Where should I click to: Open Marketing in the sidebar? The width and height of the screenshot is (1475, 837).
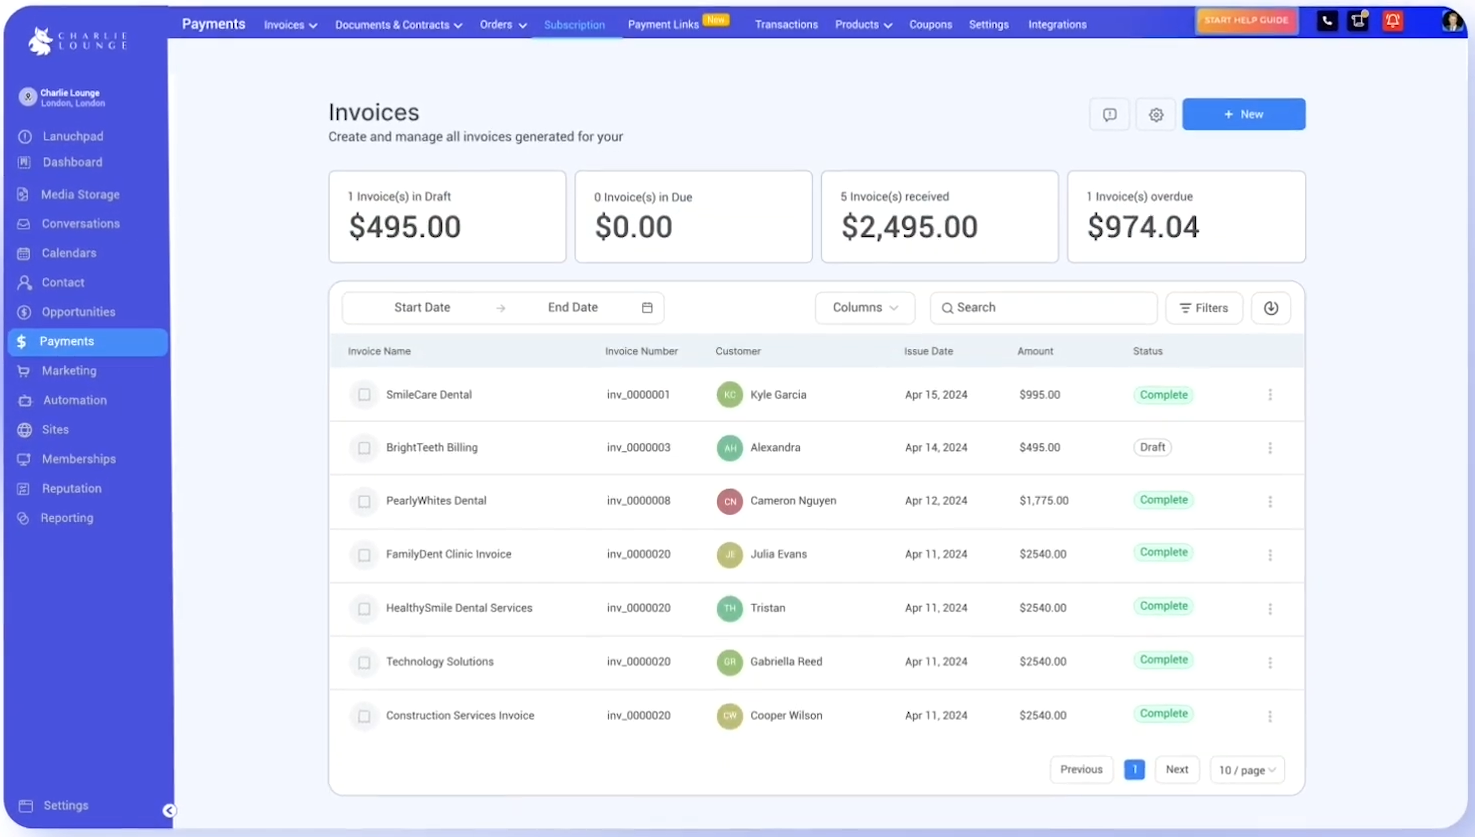69,371
